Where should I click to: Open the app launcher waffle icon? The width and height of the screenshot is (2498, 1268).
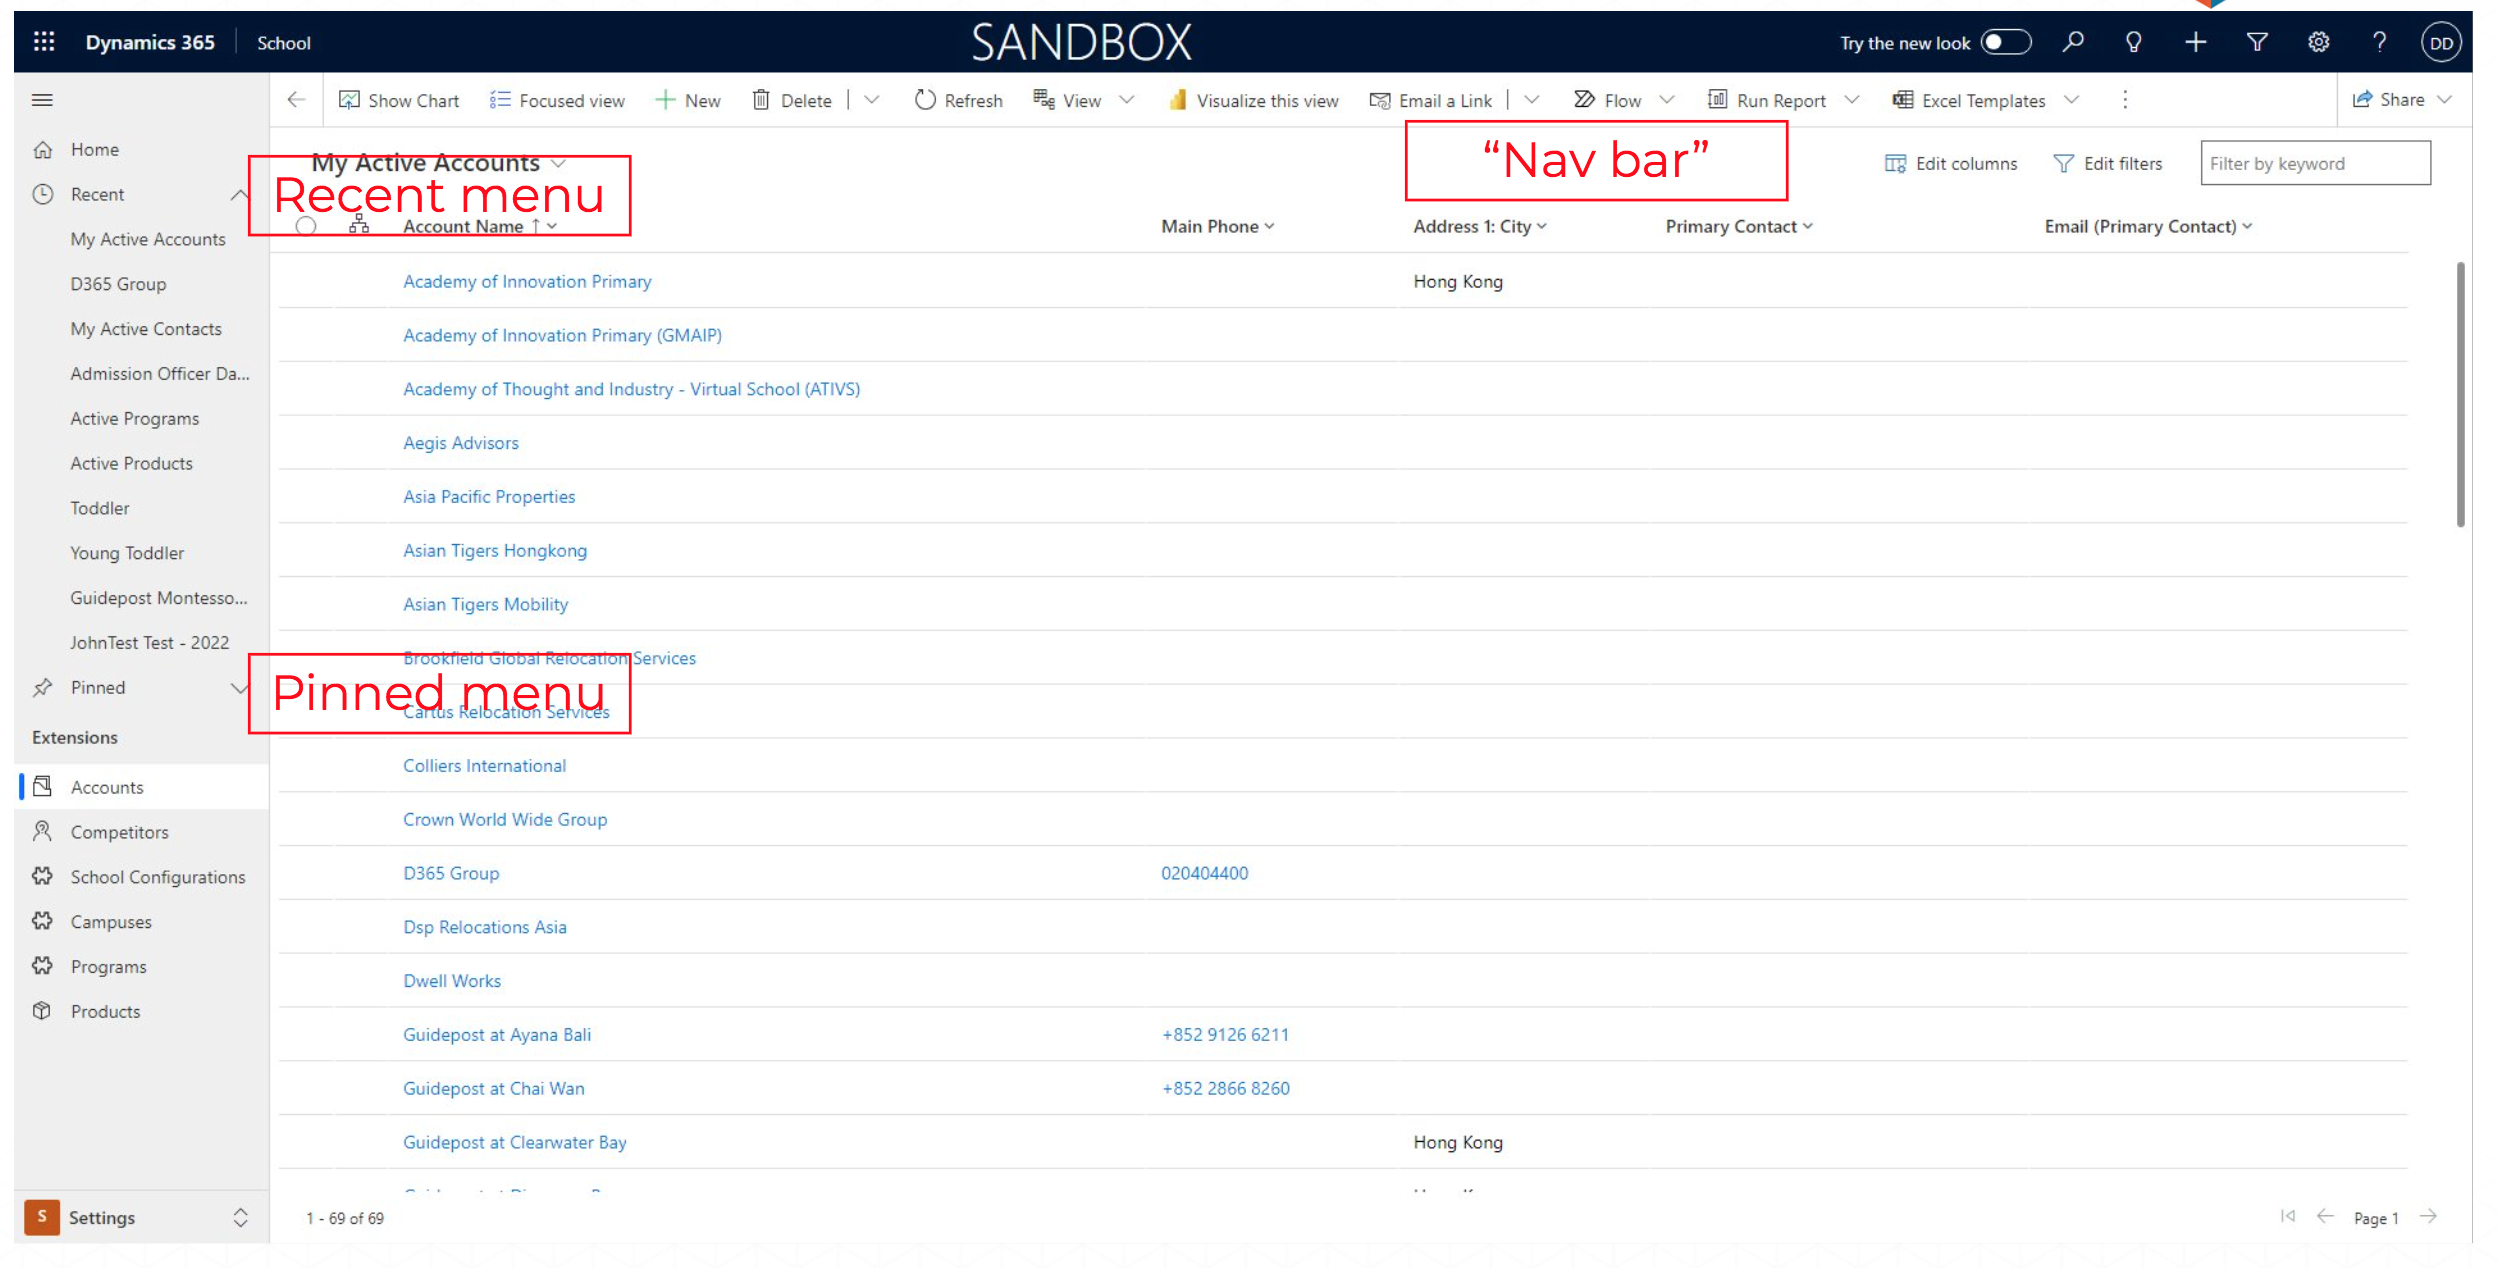pyautogui.click(x=43, y=42)
